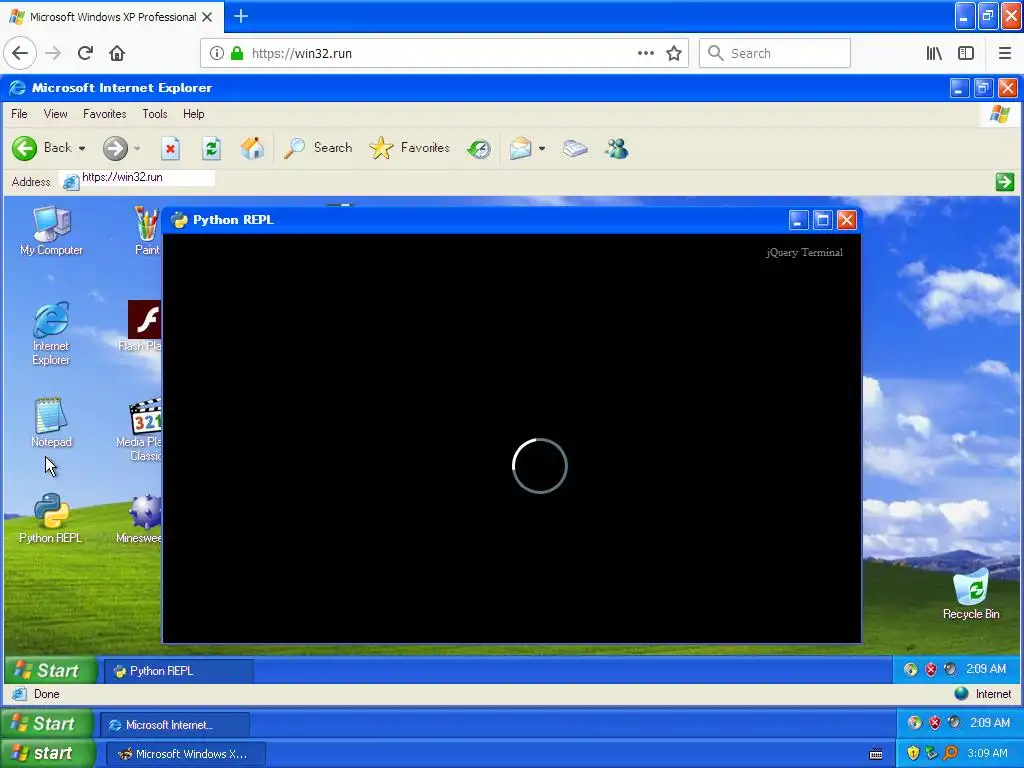Close the Python REPL window

point(846,220)
